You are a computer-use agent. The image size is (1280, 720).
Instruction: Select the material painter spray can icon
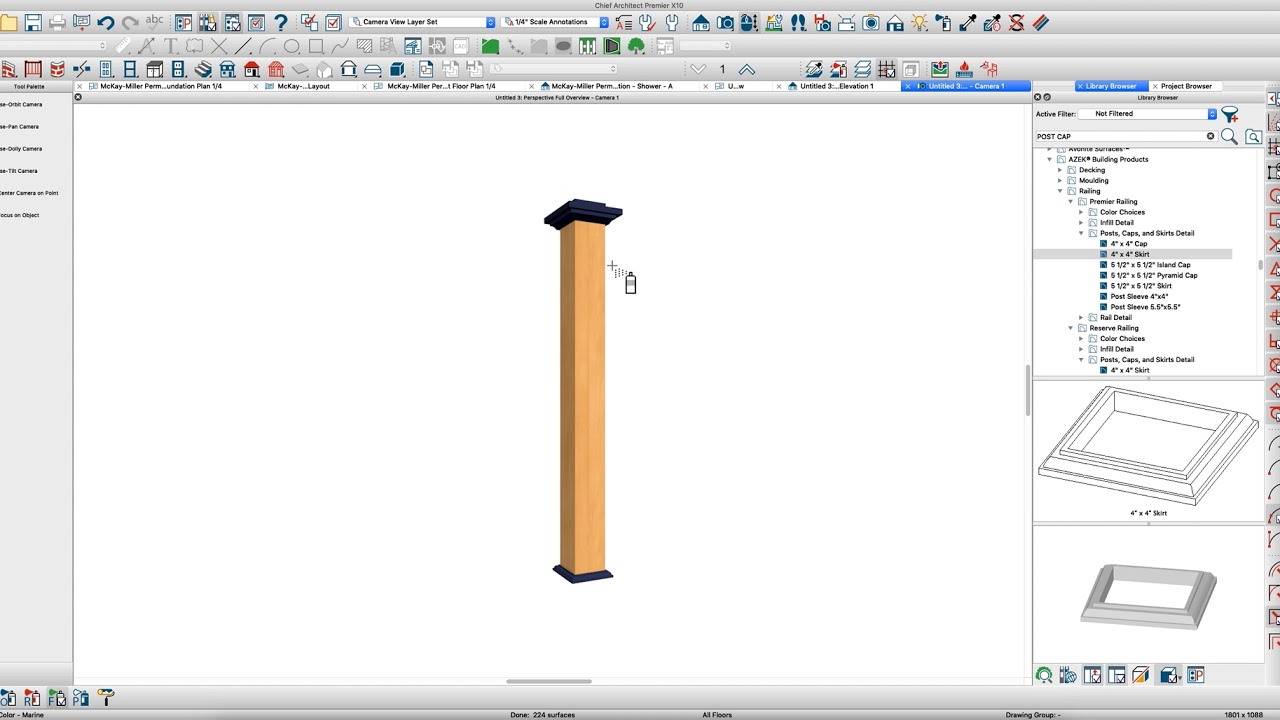click(x=943, y=22)
